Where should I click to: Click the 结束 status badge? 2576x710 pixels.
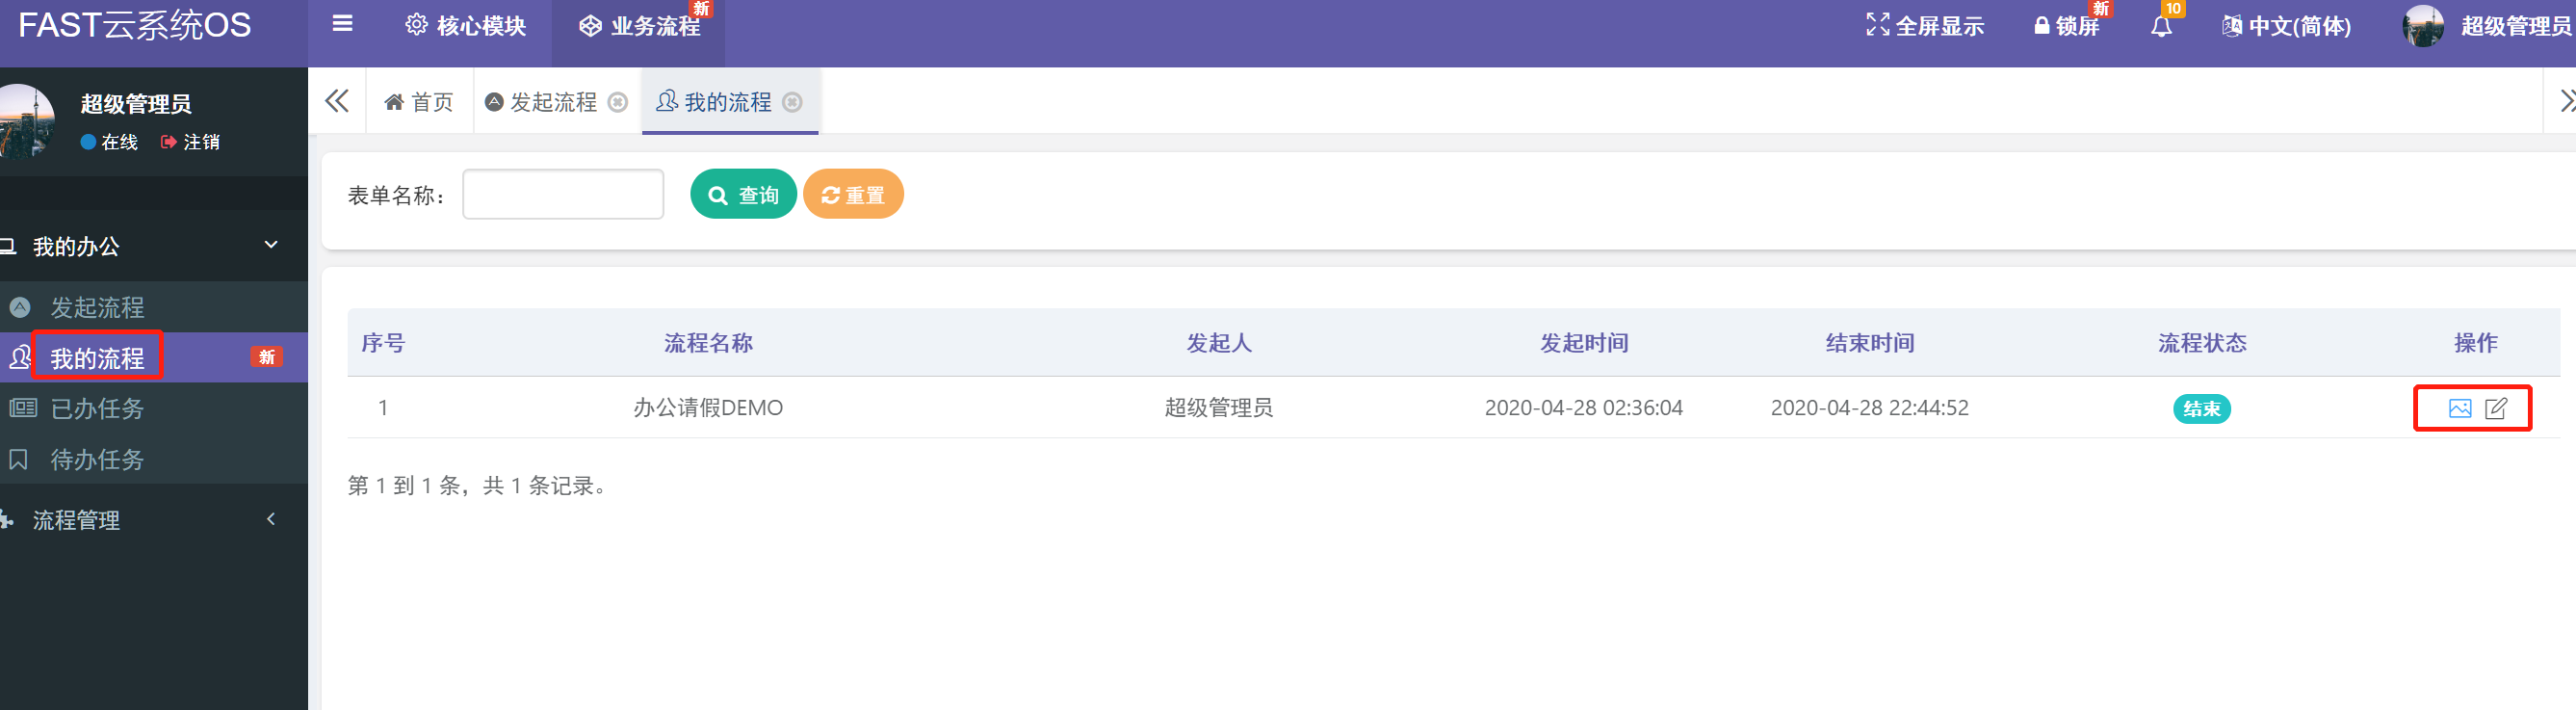pos(2202,408)
